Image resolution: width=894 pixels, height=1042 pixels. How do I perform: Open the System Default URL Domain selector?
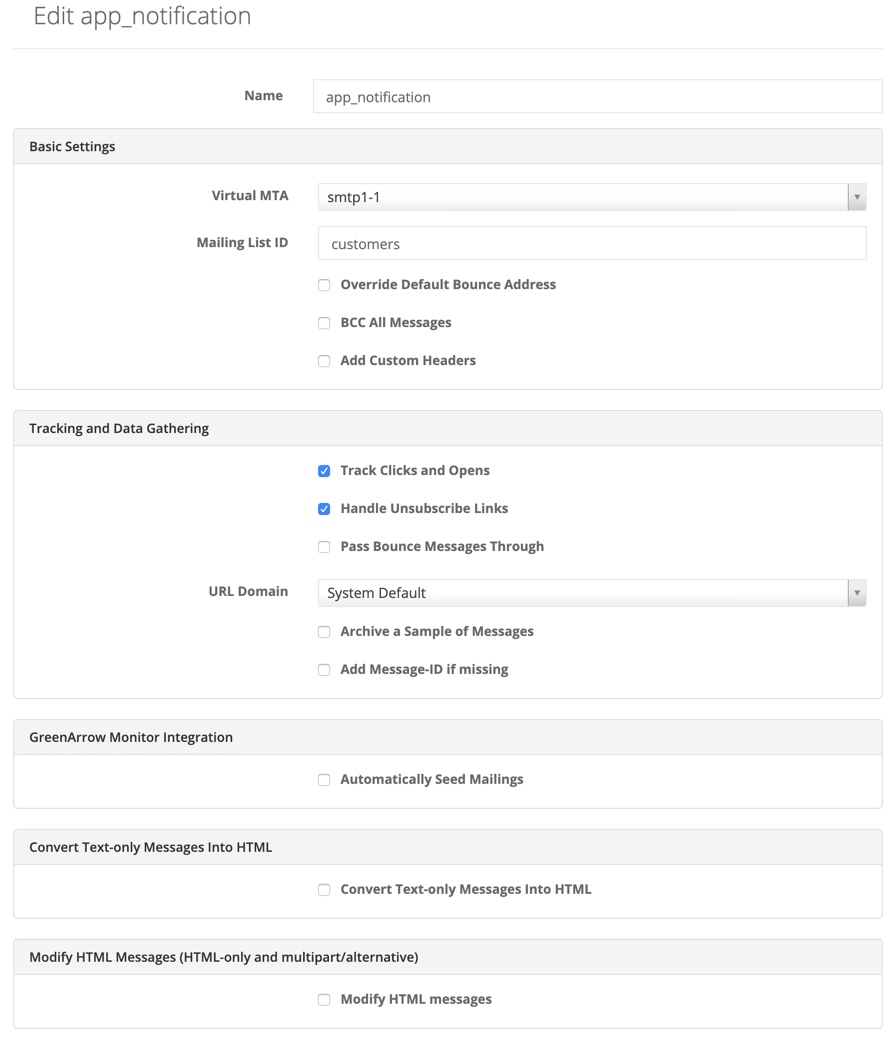pos(592,593)
